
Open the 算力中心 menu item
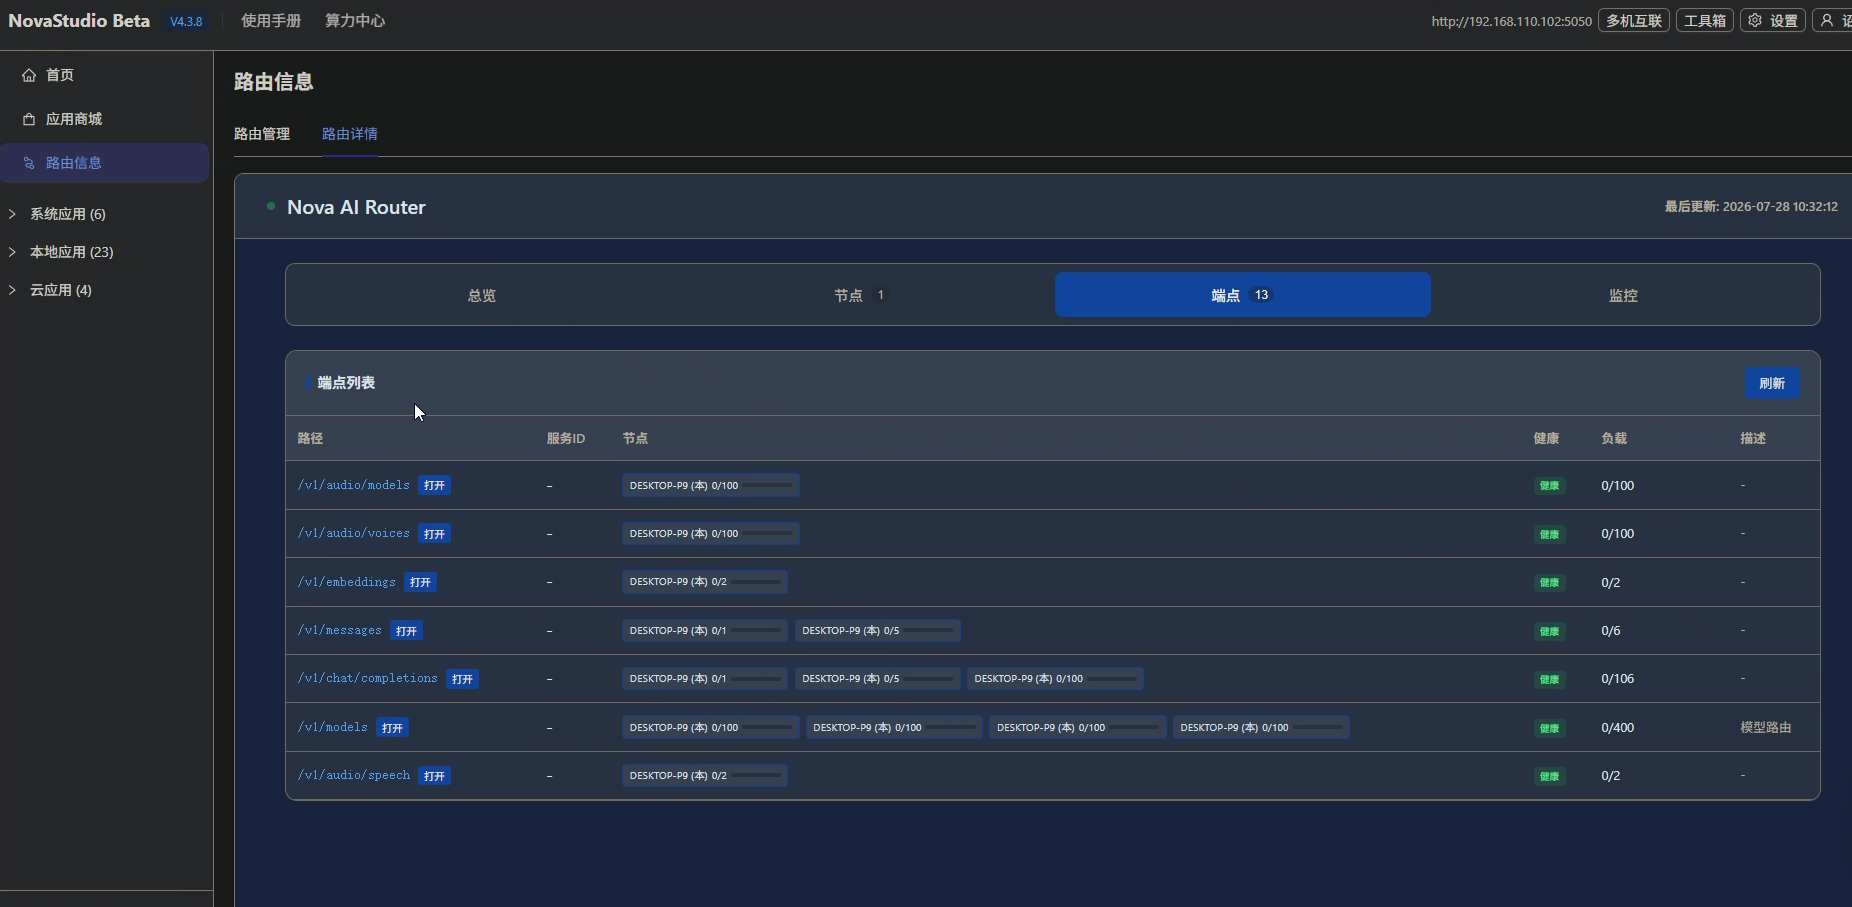pos(355,20)
